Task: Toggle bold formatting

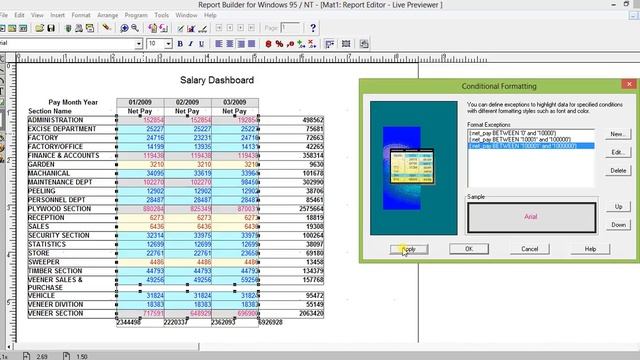Action: click(x=180, y=44)
